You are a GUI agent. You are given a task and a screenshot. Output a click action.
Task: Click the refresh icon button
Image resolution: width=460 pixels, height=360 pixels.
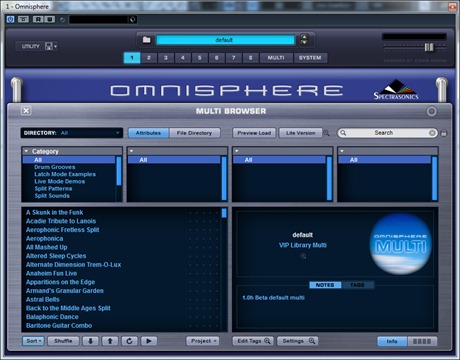pos(129,341)
